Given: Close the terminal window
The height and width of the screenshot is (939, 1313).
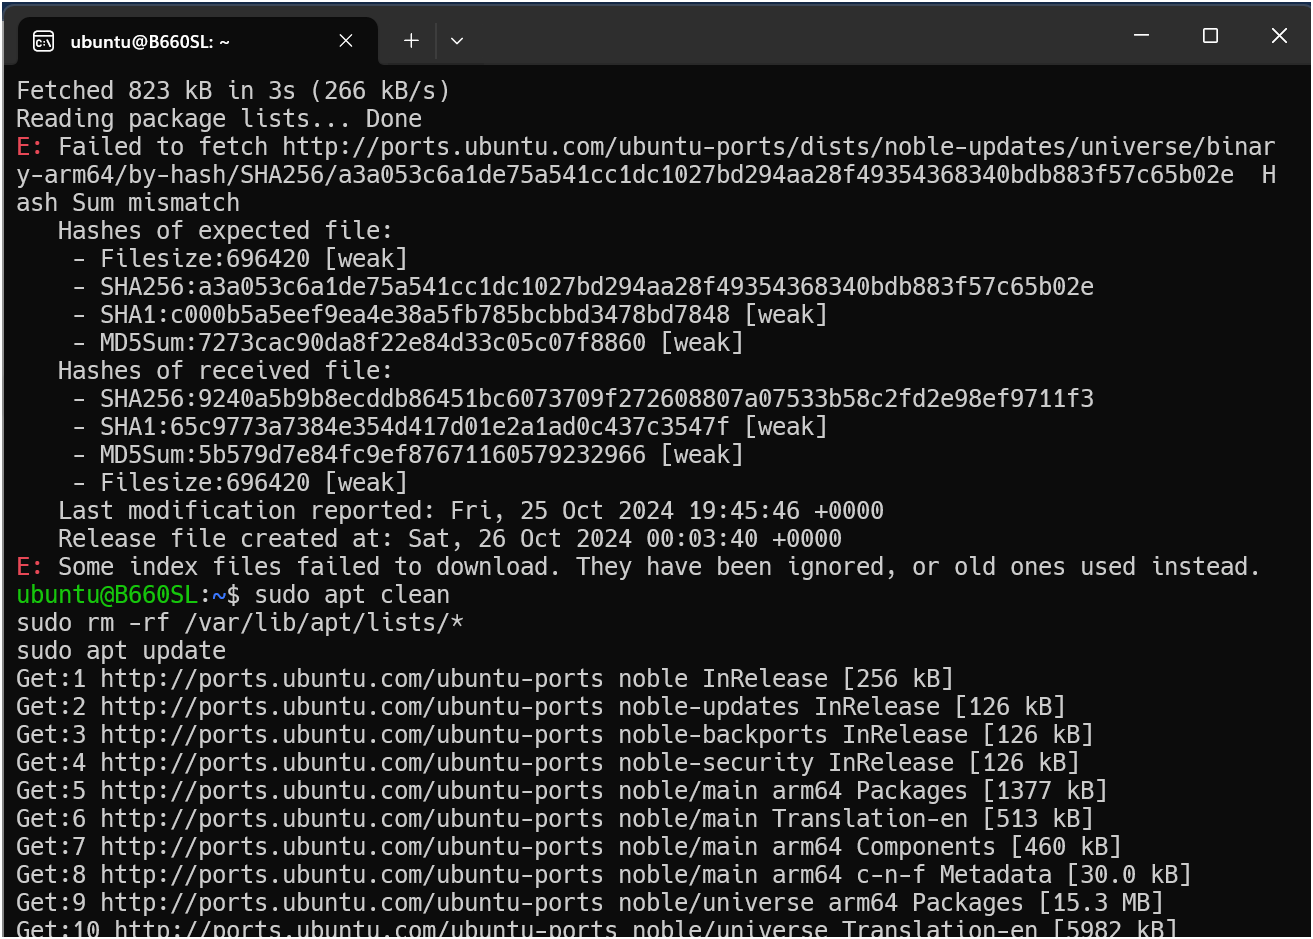Looking at the screenshot, I should pyautogui.click(x=1278, y=36).
